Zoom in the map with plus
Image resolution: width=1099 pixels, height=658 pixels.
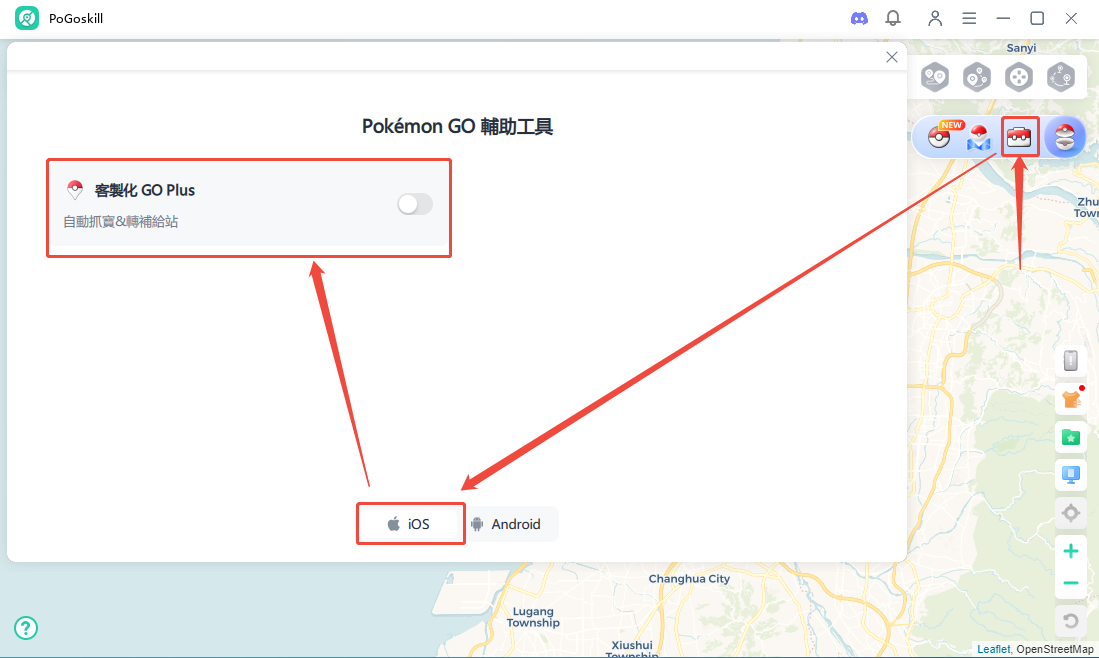(1070, 551)
